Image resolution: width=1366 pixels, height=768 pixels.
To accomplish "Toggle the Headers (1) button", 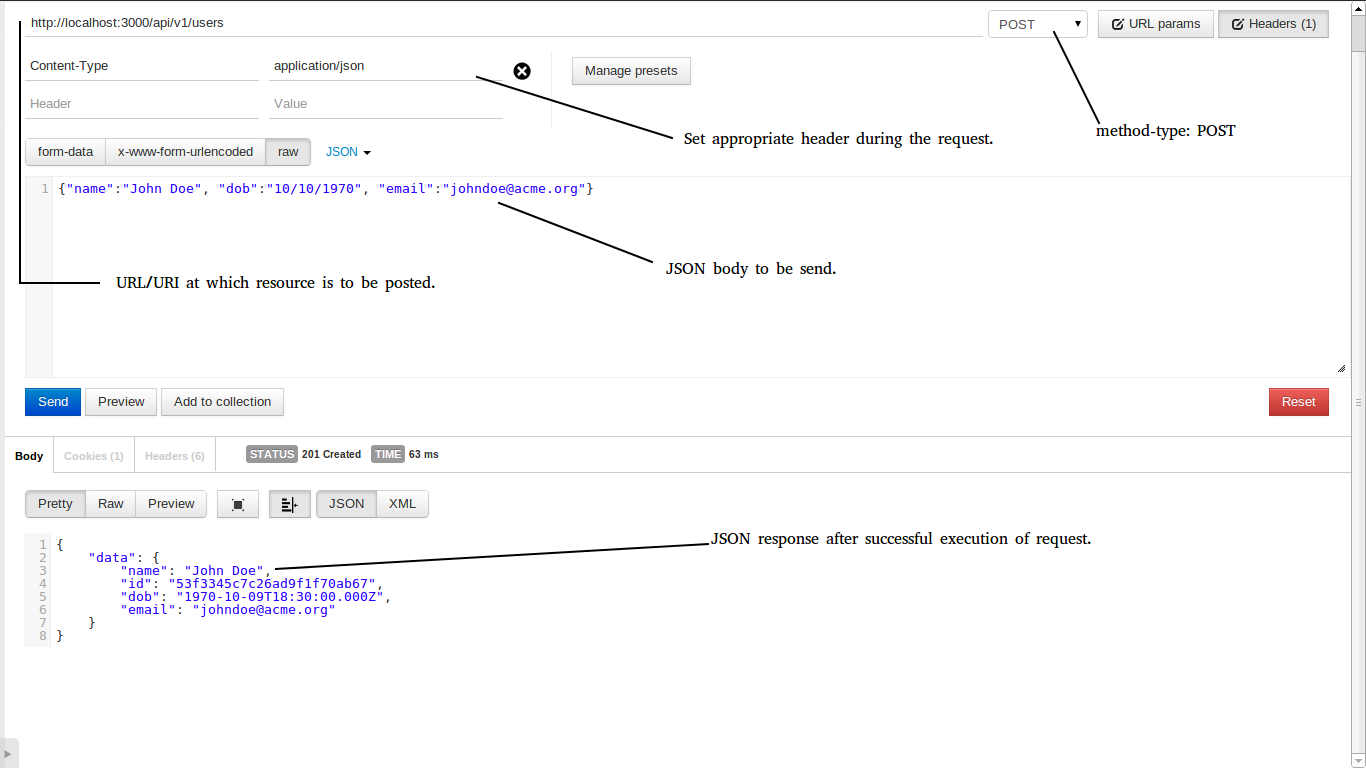I will click(x=1273, y=24).
